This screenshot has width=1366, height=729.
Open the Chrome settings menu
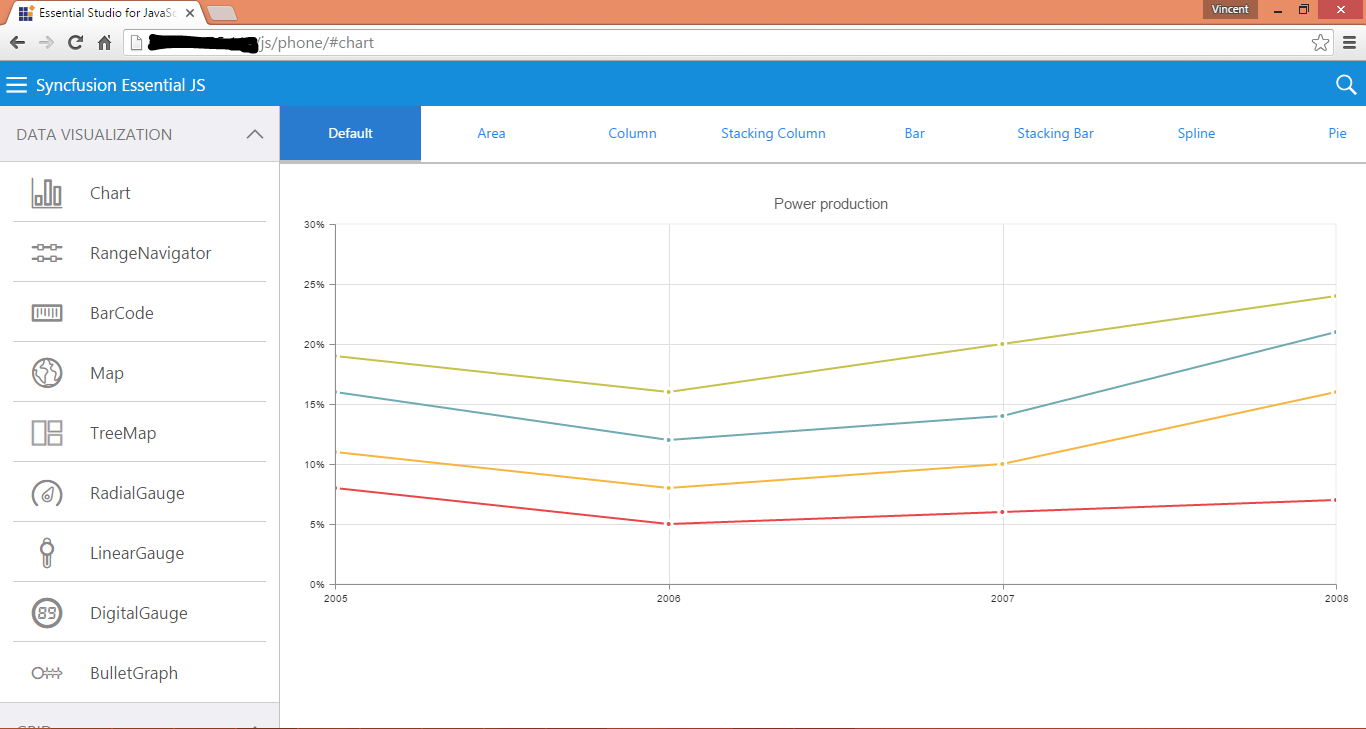tap(1349, 43)
